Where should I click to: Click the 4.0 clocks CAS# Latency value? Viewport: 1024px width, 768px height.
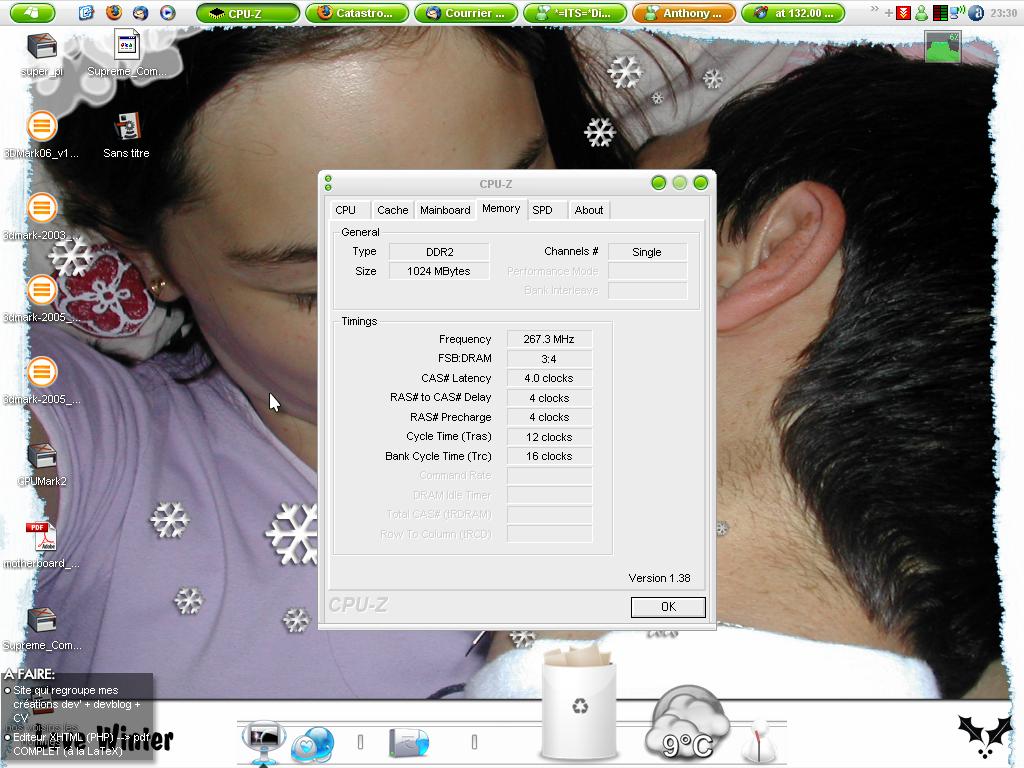549,378
